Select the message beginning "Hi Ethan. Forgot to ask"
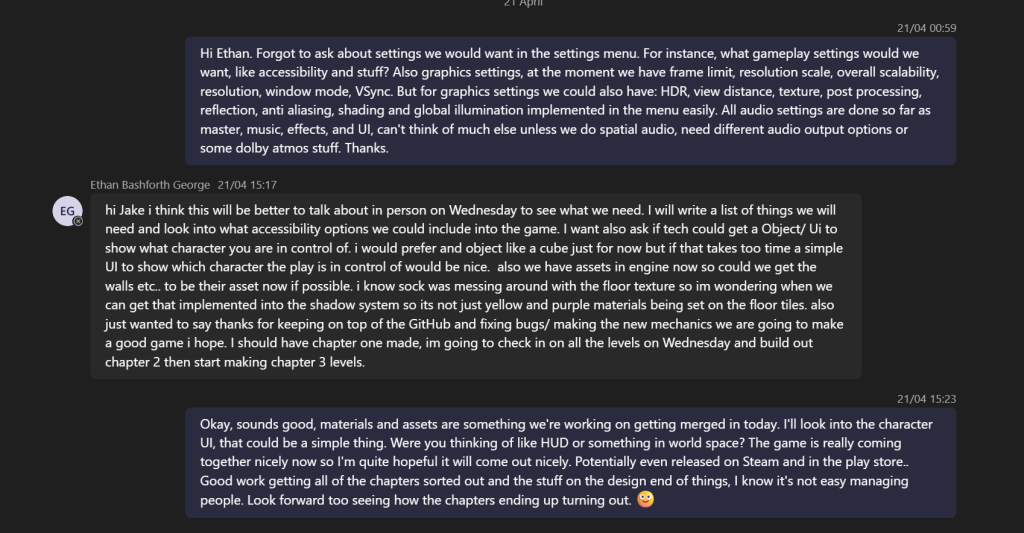Screen dimensions: 1024x533 (570, 101)
